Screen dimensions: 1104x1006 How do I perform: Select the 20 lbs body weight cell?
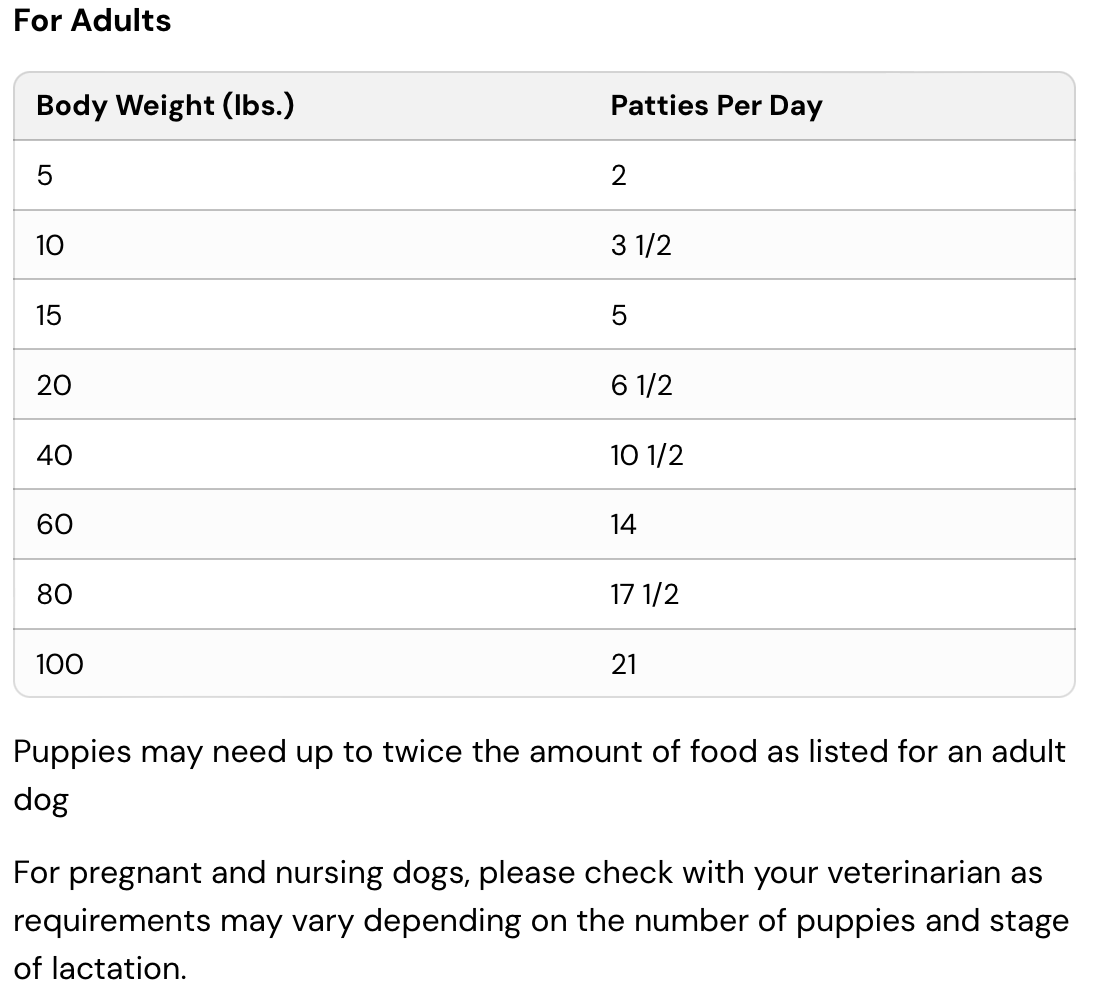54,386
